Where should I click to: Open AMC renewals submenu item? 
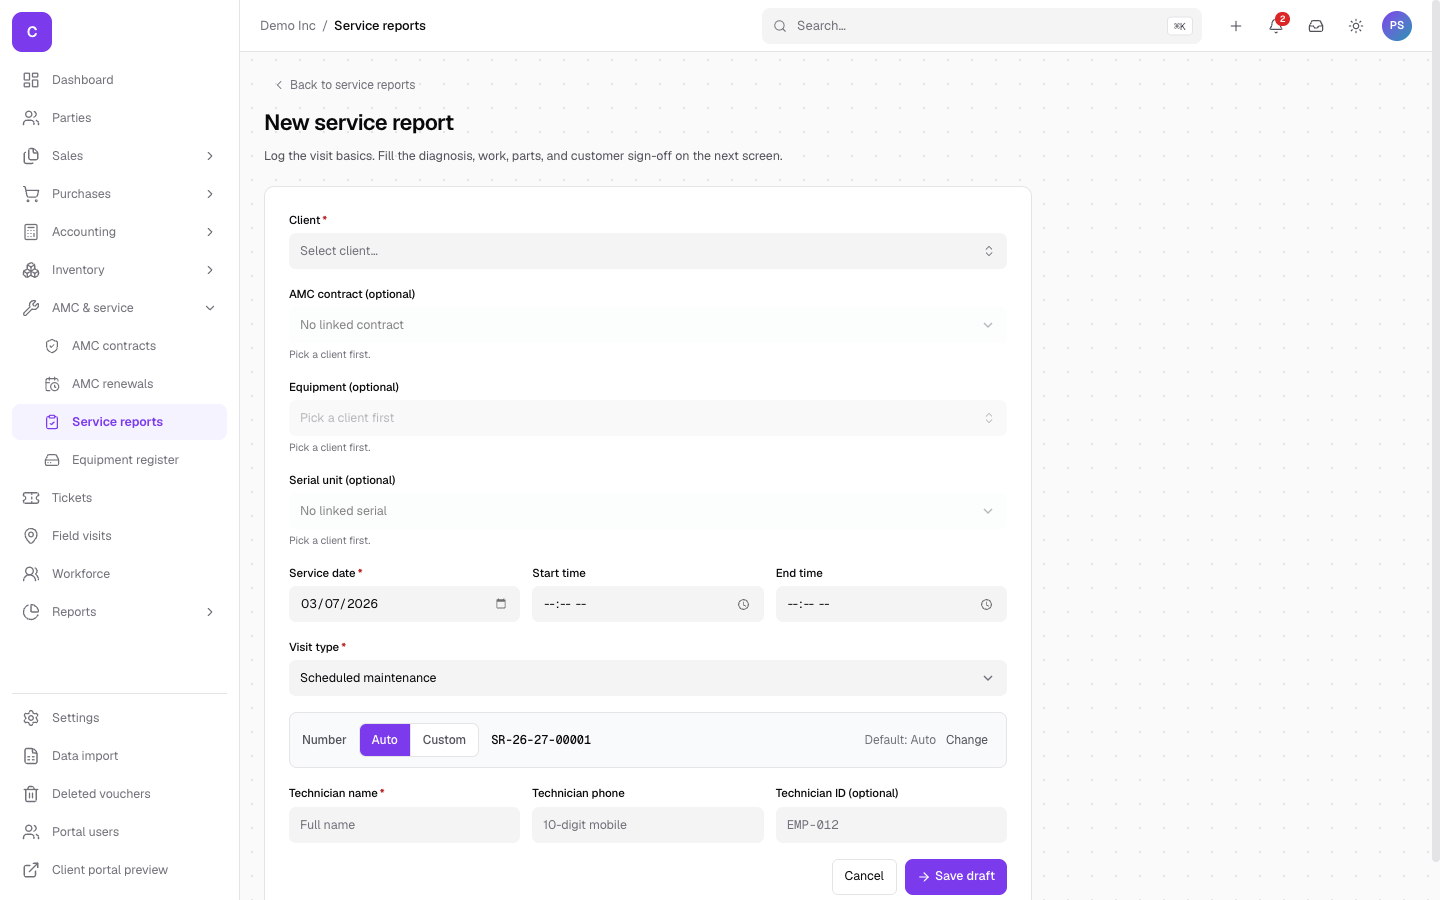[x=119, y=384]
